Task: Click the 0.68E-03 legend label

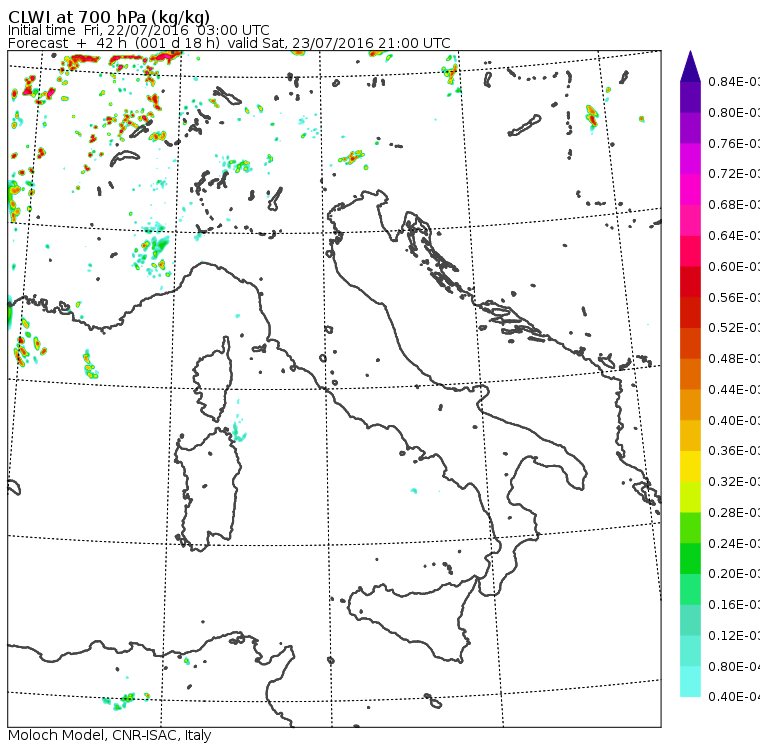Action: click(x=734, y=205)
